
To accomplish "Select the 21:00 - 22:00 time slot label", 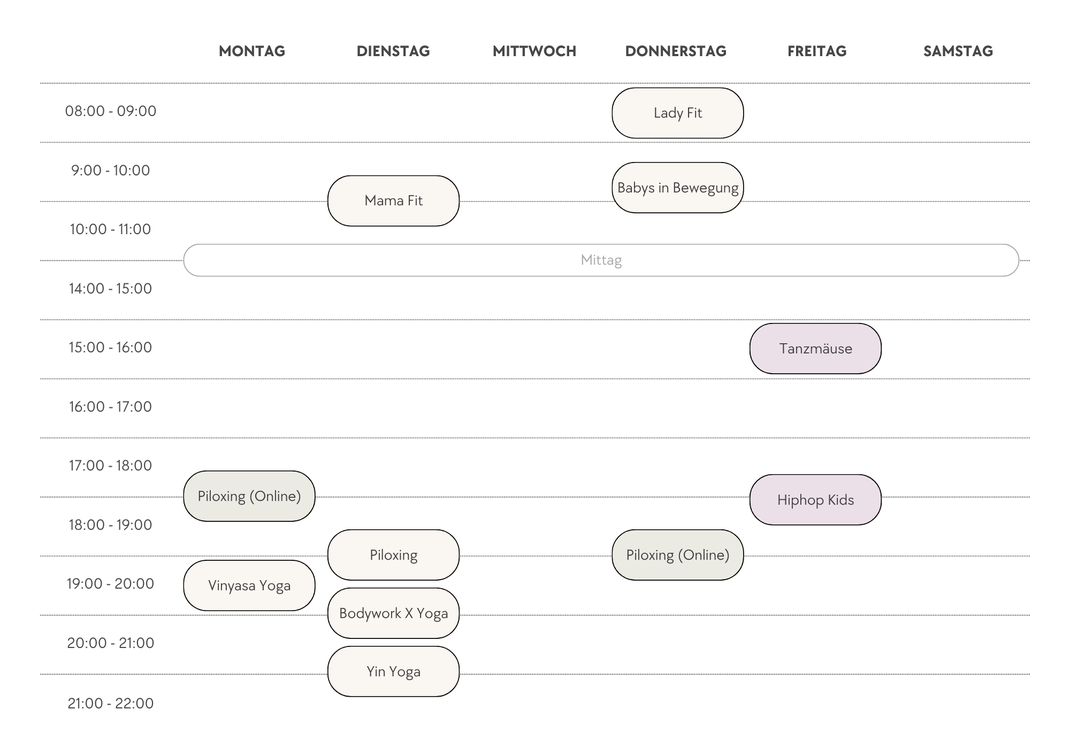I will 111,703.
